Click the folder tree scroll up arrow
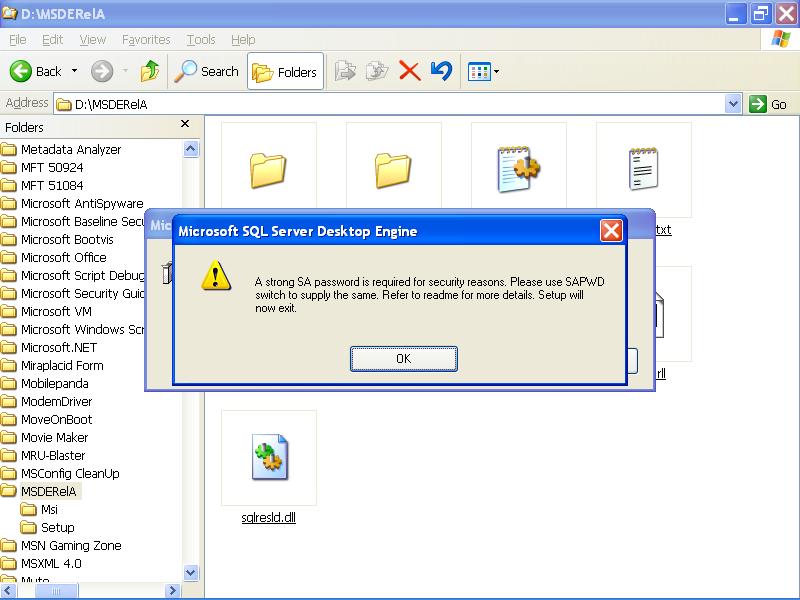This screenshot has width=800, height=600. click(191, 149)
